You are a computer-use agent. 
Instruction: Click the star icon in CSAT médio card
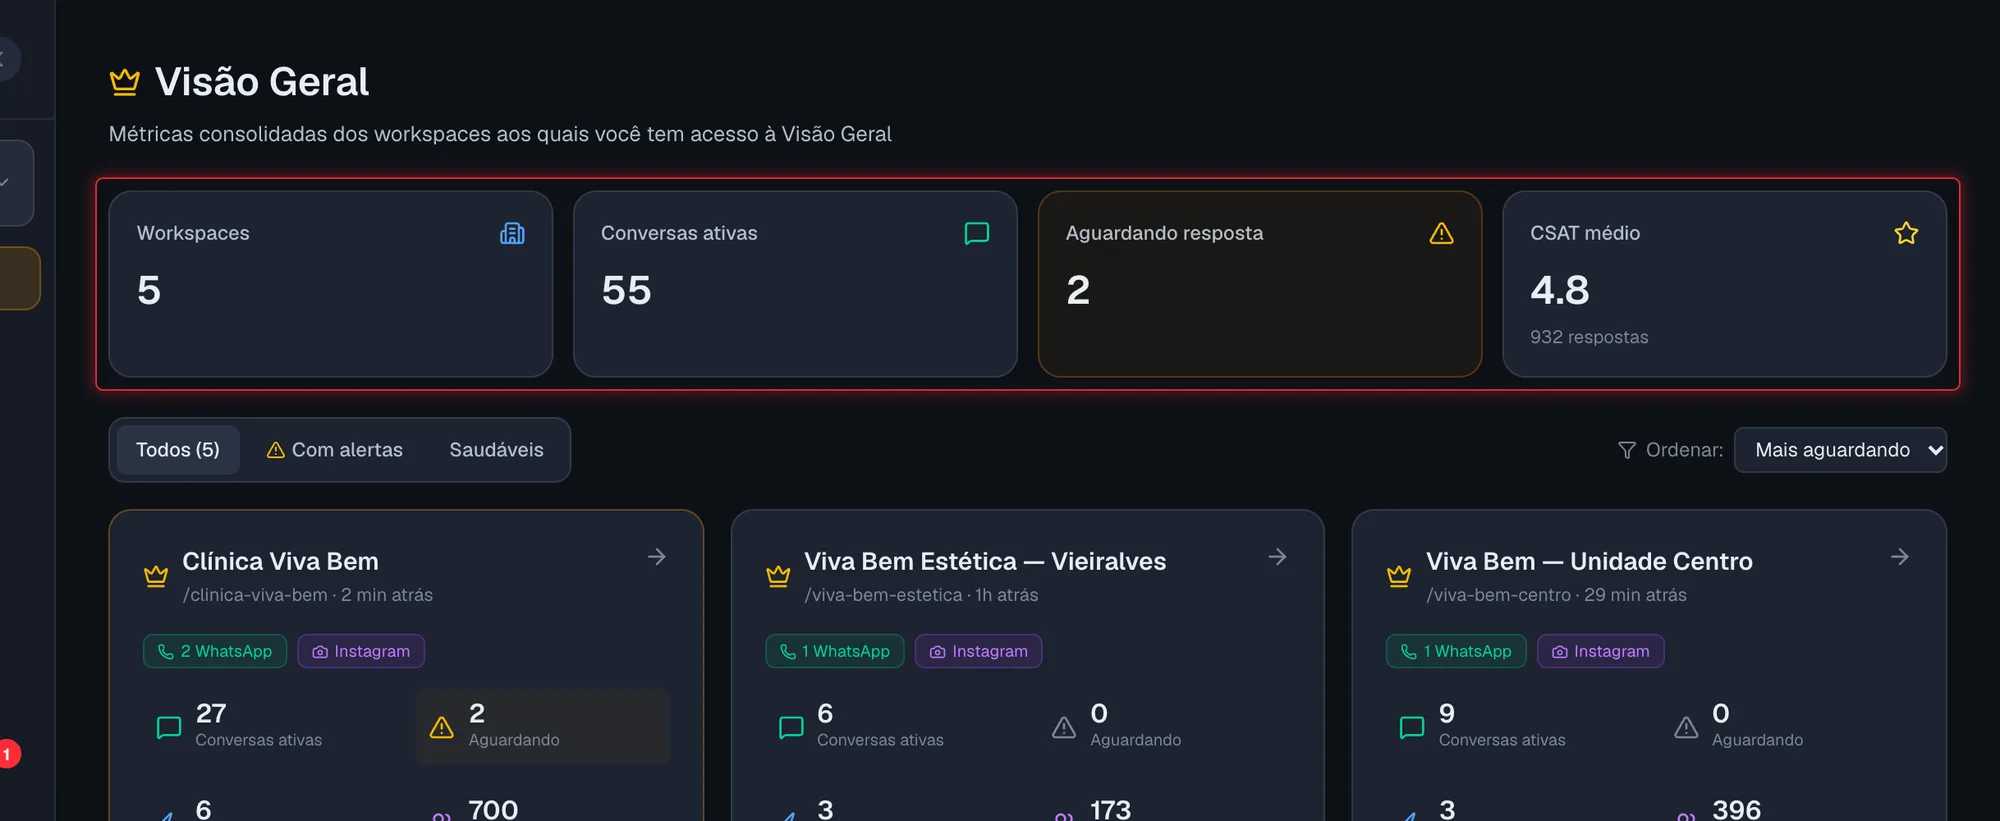click(x=1906, y=233)
